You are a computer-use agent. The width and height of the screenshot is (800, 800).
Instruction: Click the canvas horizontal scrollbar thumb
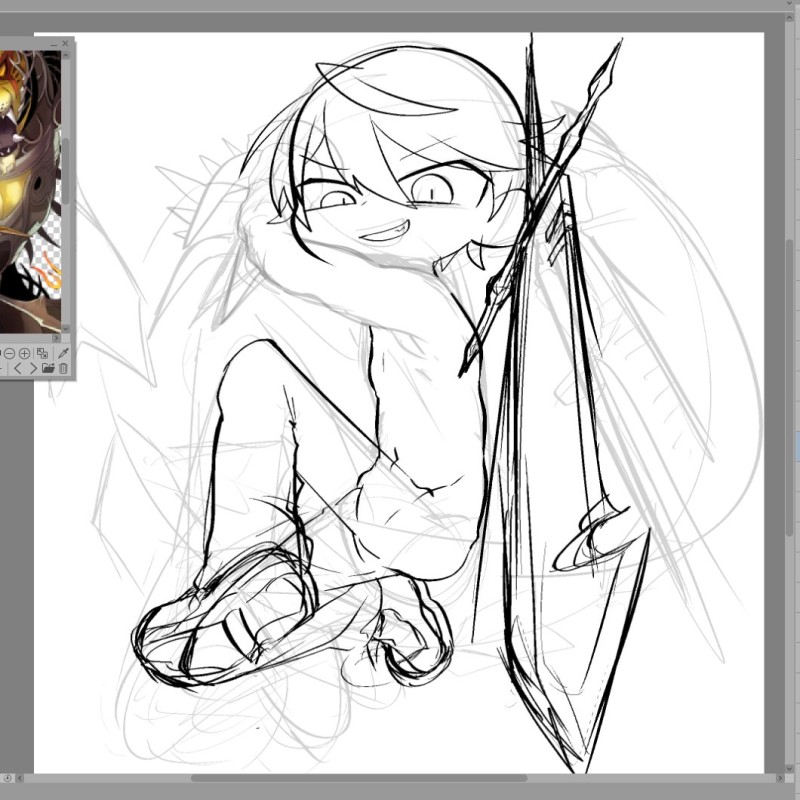coord(359,779)
